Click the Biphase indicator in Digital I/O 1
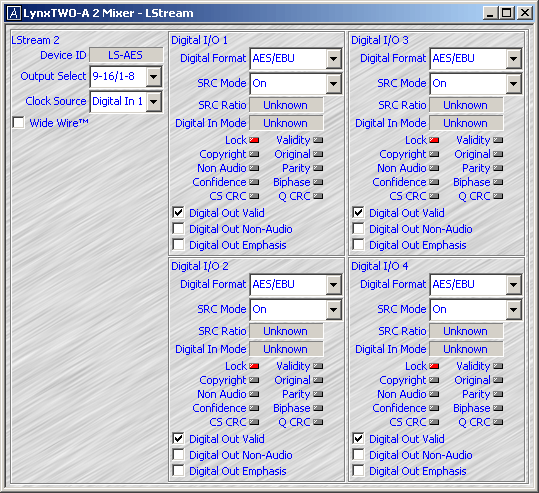 (318, 182)
